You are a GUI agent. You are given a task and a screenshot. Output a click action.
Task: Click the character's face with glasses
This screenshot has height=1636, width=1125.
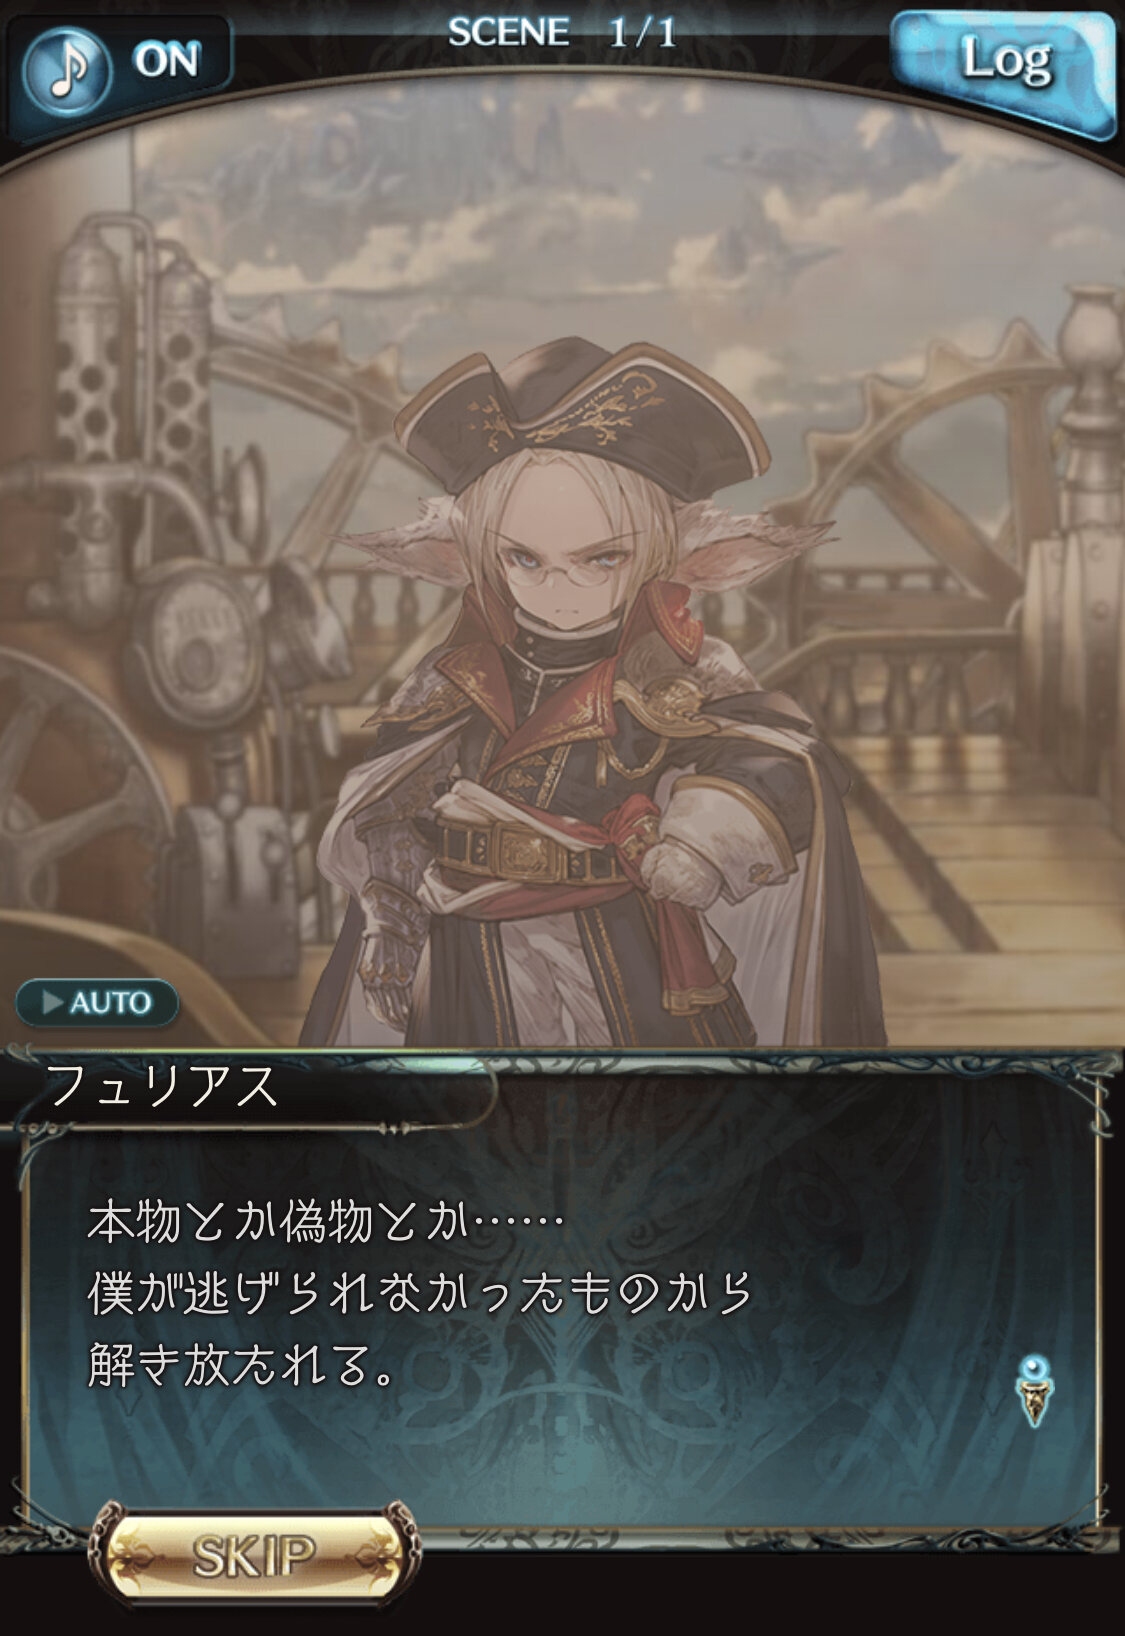point(568,560)
